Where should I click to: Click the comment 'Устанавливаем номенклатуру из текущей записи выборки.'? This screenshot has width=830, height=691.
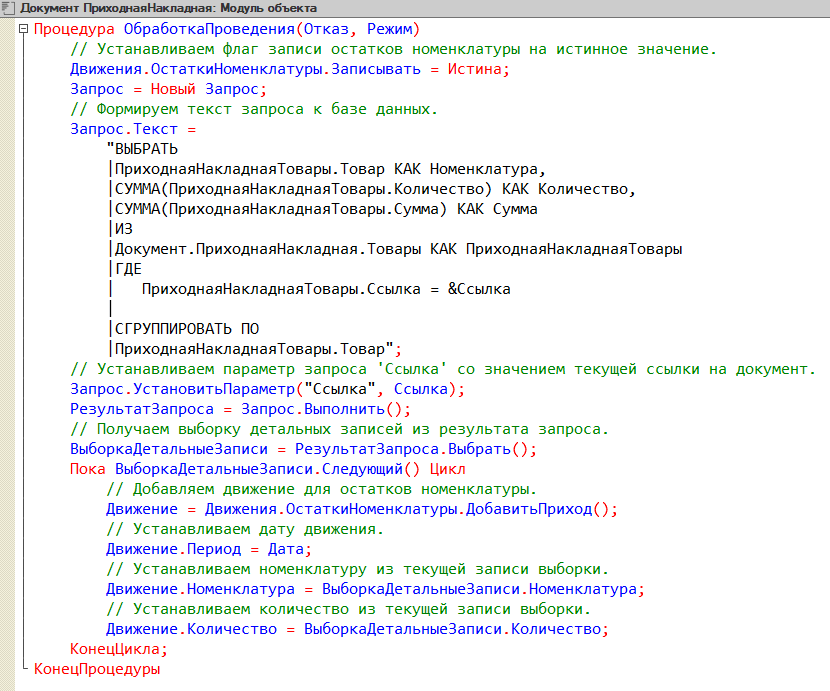(357, 569)
